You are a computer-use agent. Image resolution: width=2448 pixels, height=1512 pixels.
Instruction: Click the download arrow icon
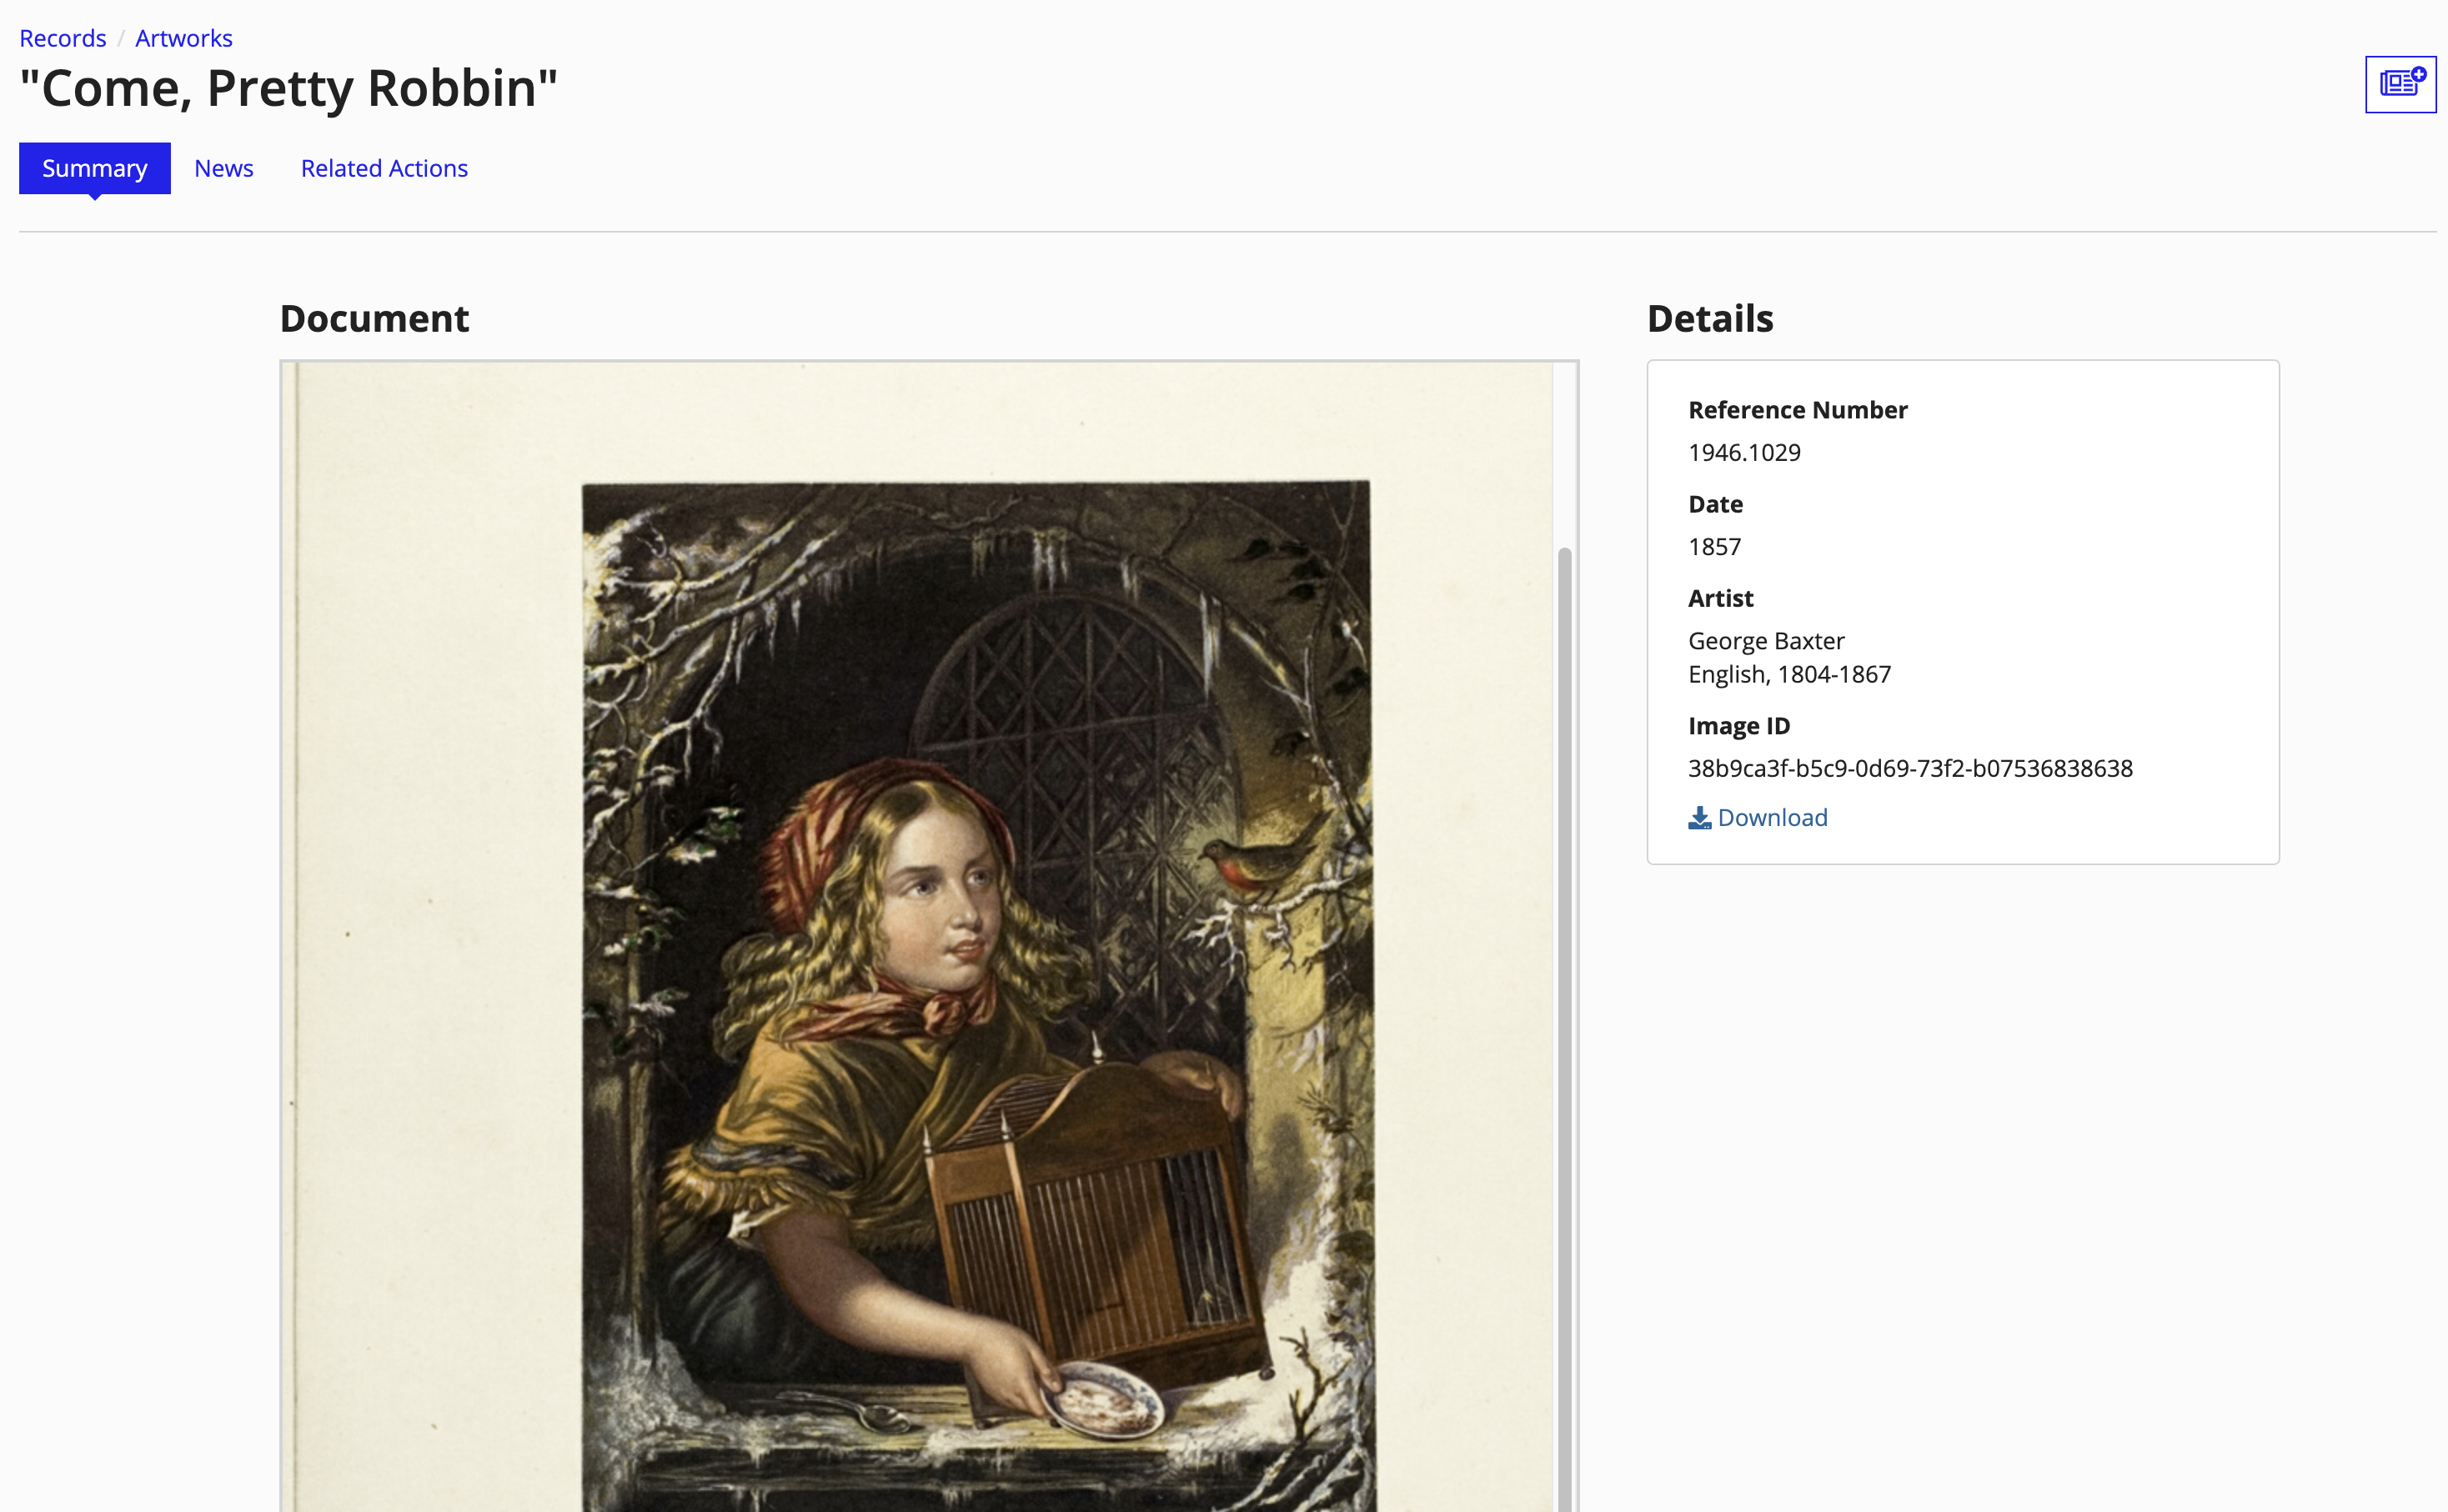(x=1699, y=818)
